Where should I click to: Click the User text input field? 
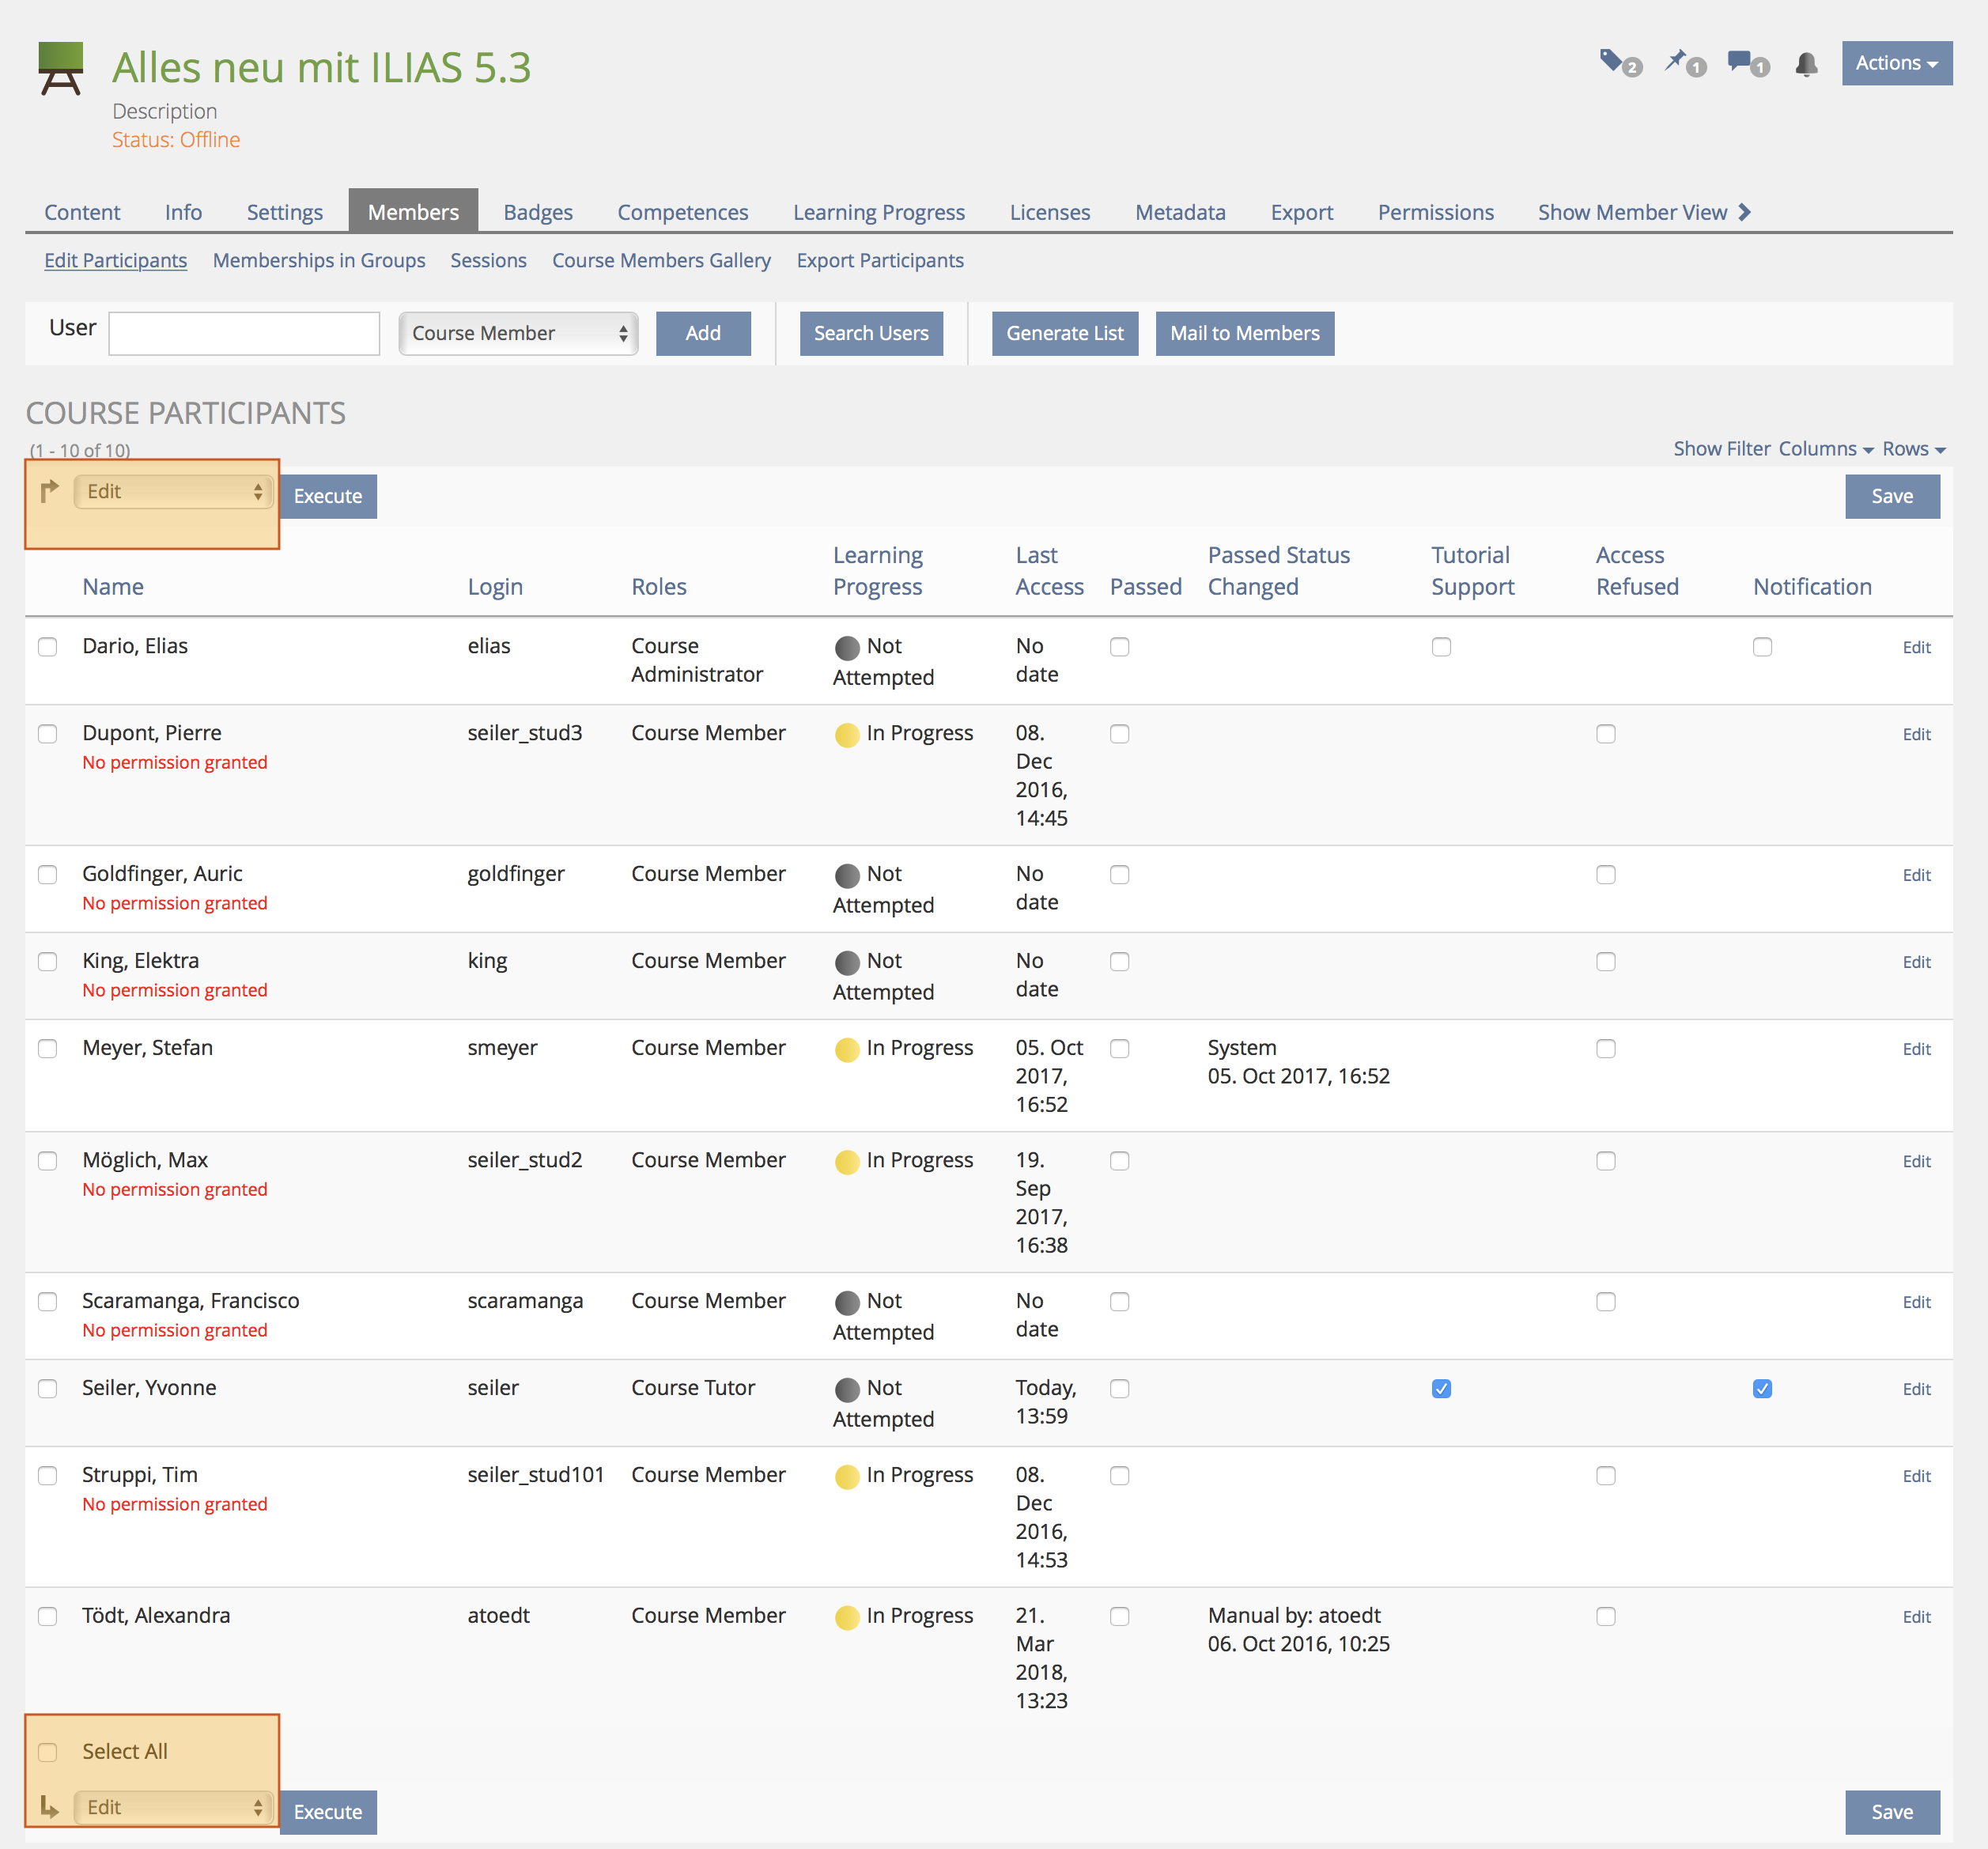[244, 333]
